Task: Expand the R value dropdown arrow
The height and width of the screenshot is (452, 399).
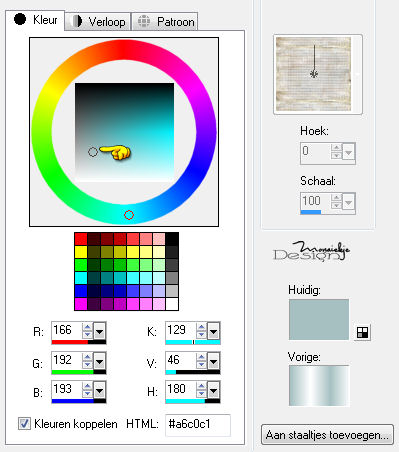Action: pos(99,331)
